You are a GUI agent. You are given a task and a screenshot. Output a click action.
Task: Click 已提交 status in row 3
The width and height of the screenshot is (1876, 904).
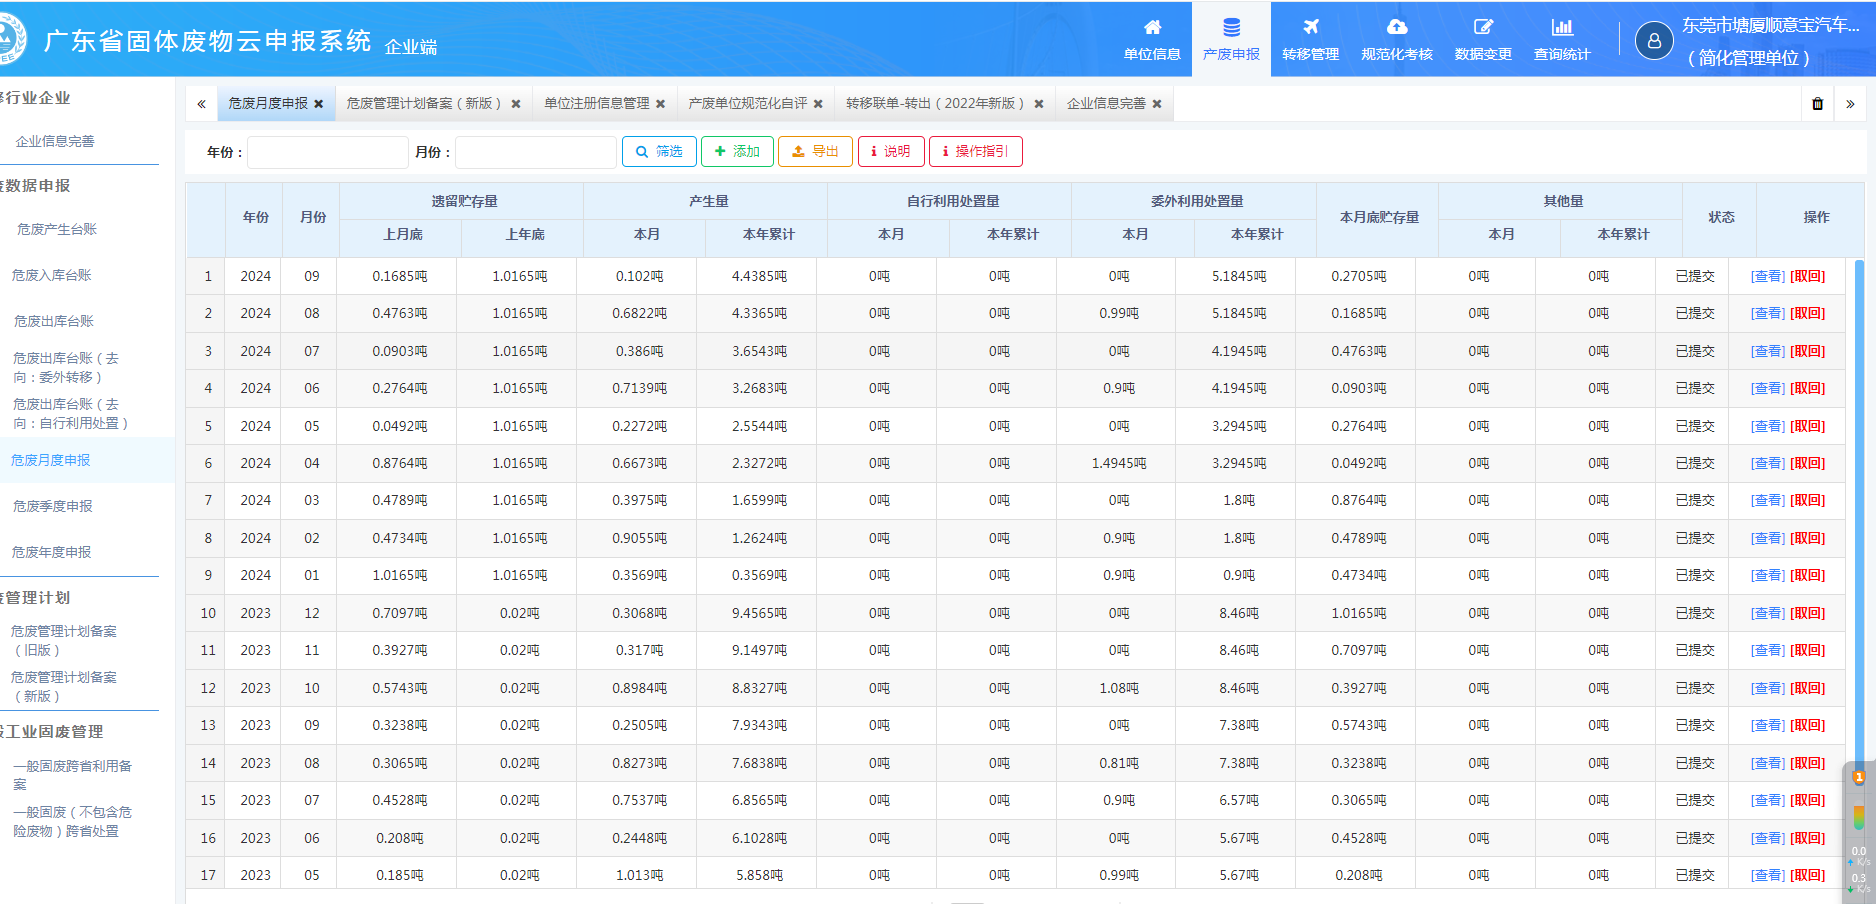pyautogui.click(x=1695, y=352)
